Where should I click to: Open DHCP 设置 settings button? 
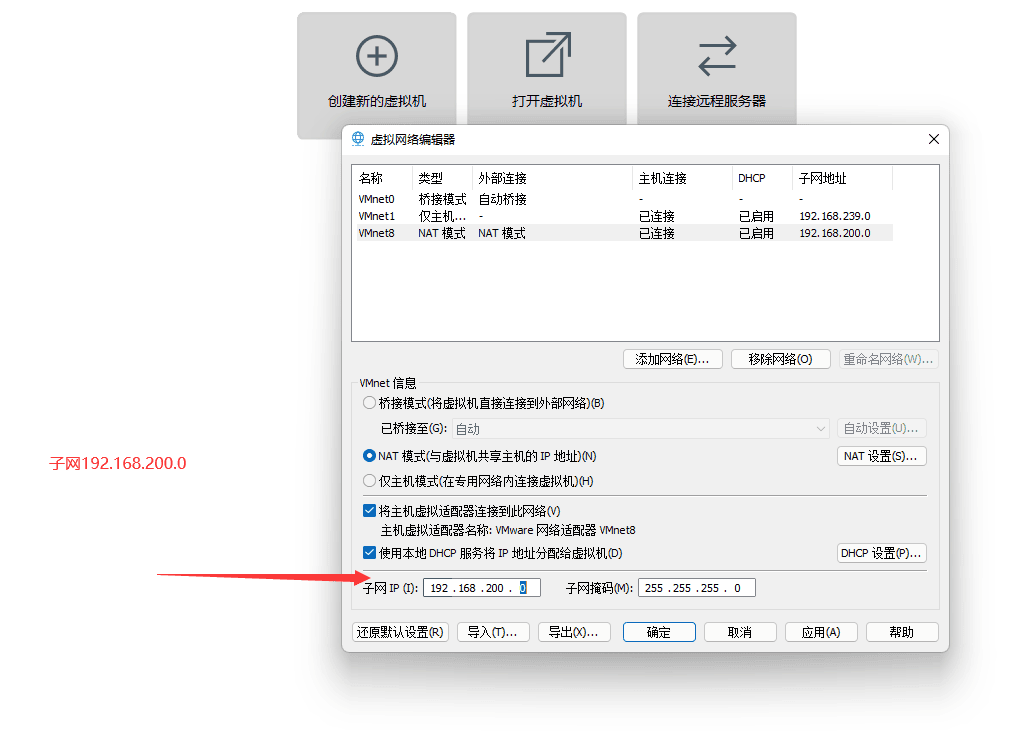pyautogui.click(x=881, y=553)
